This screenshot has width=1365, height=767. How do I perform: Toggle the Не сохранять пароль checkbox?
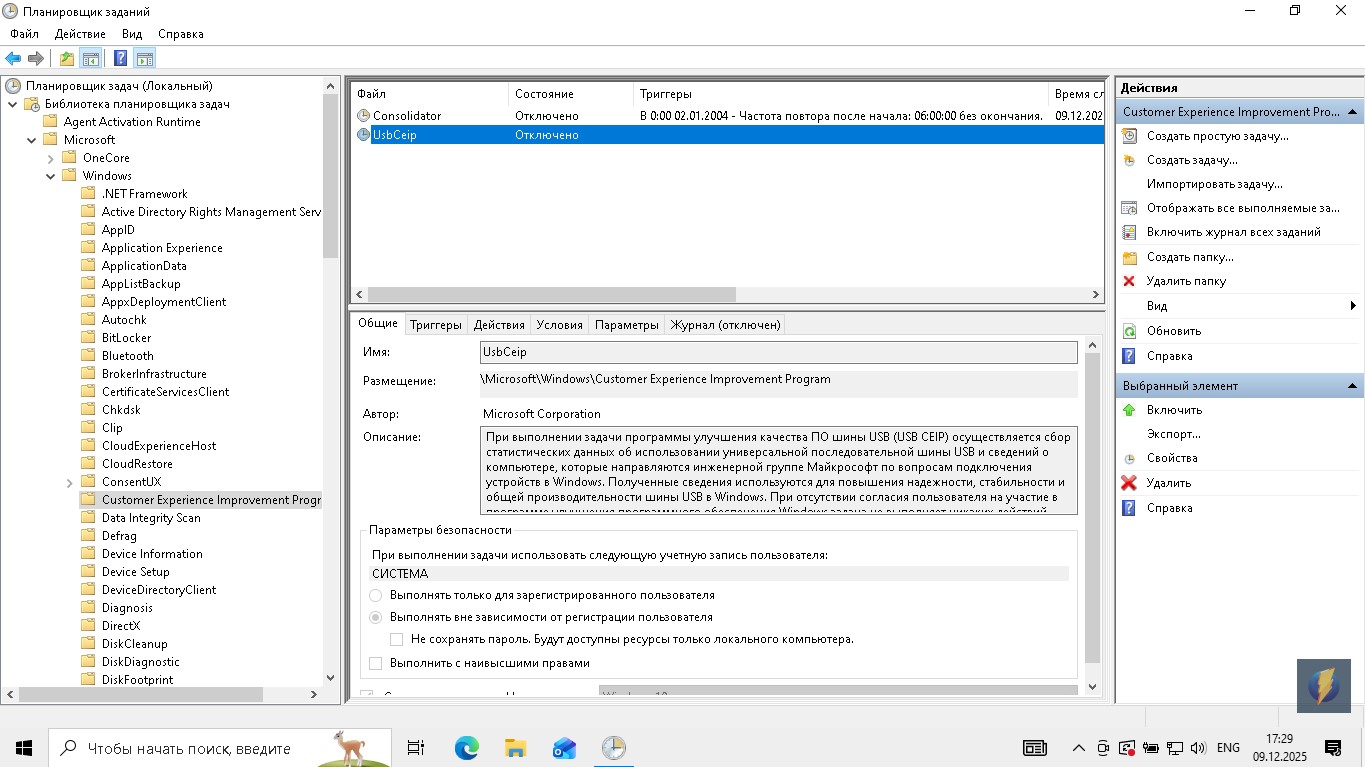pyautogui.click(x=397, y=639)
